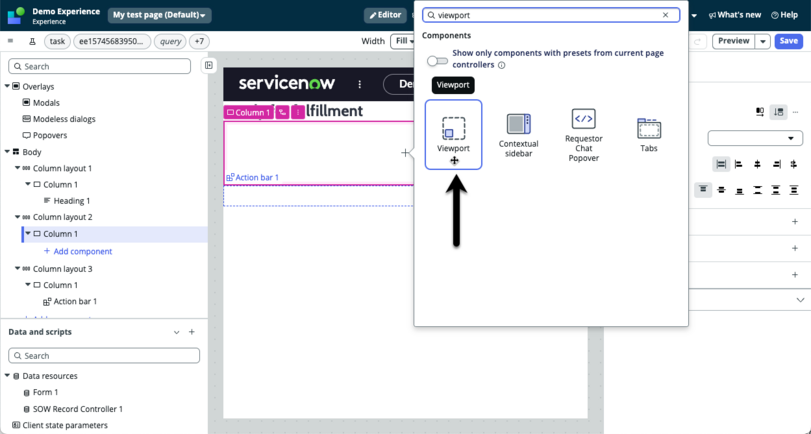811x434 pixels.
Task: Collapse Column layout 1 node
Action: pyautogui.click(x=18, y=168)
